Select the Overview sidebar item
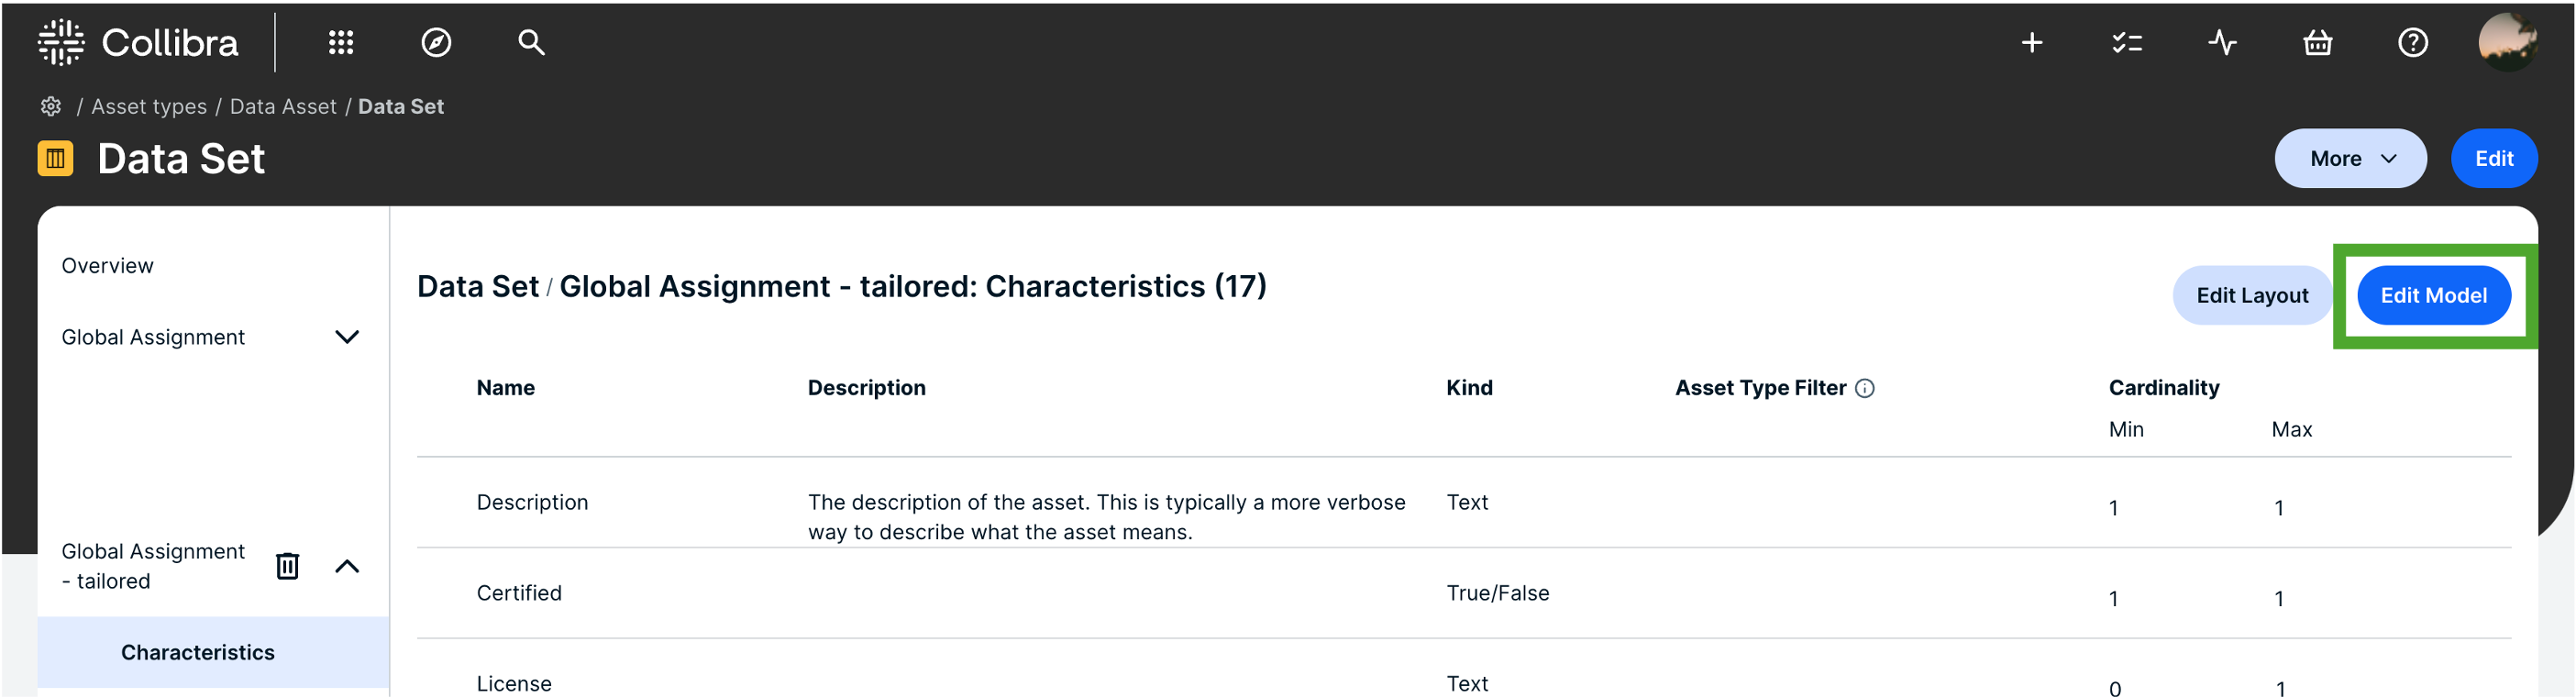 pyautogui.click(x=107, y=266)
